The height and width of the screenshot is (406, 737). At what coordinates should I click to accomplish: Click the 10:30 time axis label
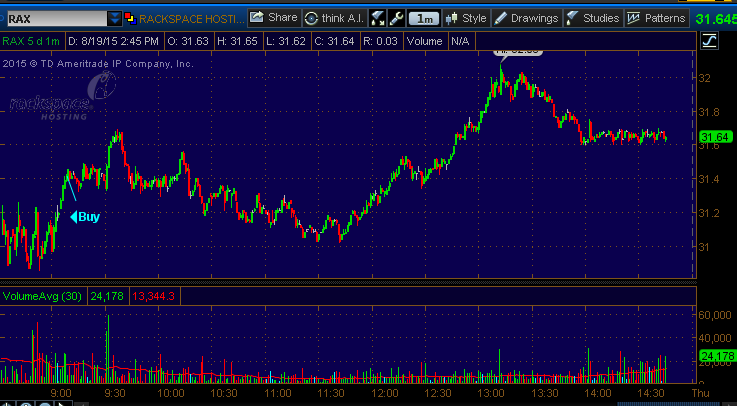pos(223,393)
